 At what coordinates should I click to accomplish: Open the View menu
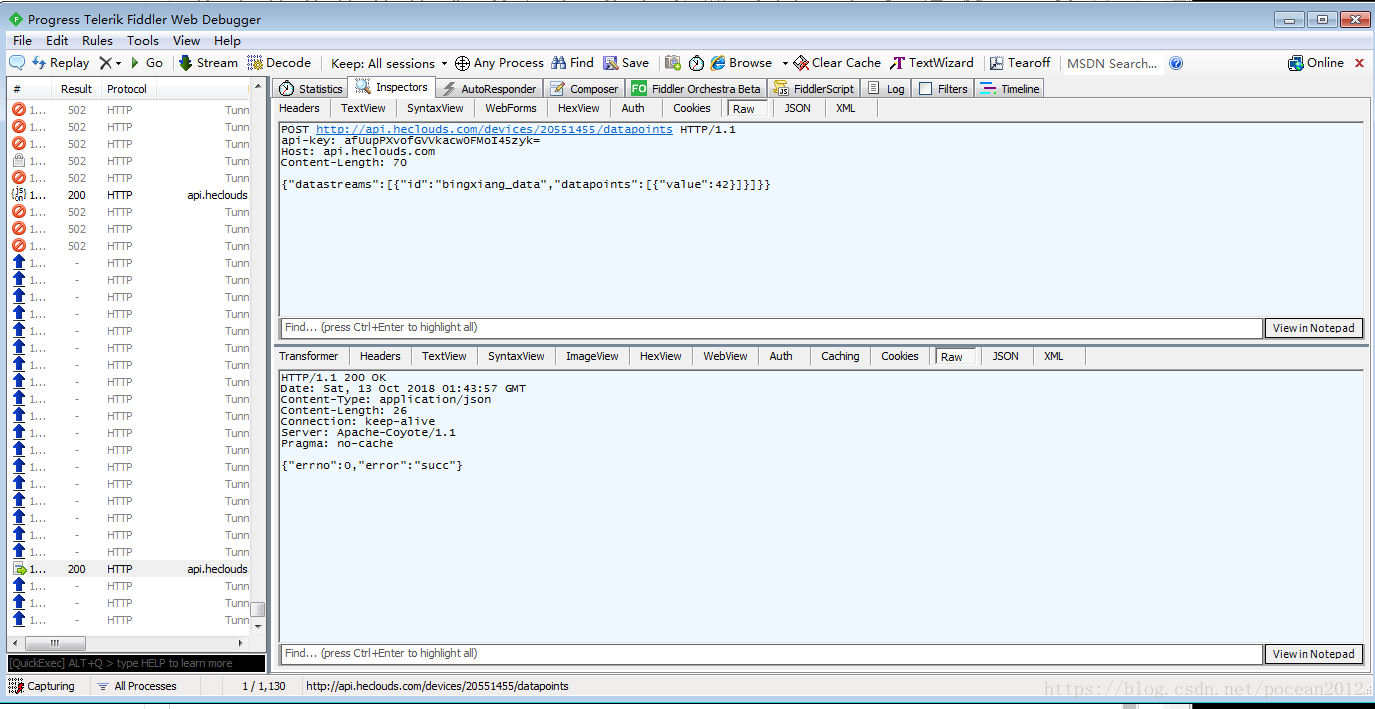186,41
